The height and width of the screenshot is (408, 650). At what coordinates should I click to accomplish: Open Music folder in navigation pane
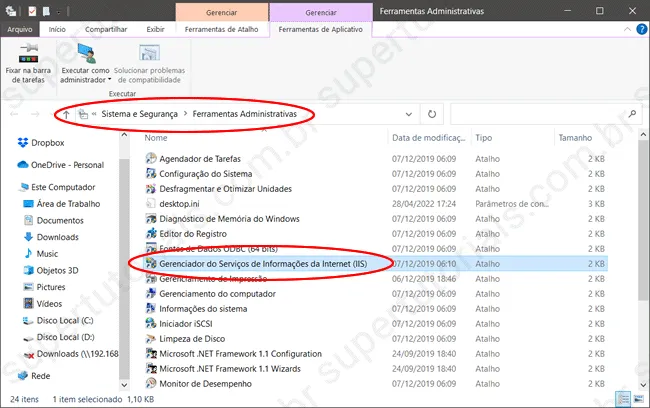tap(41, 253)
